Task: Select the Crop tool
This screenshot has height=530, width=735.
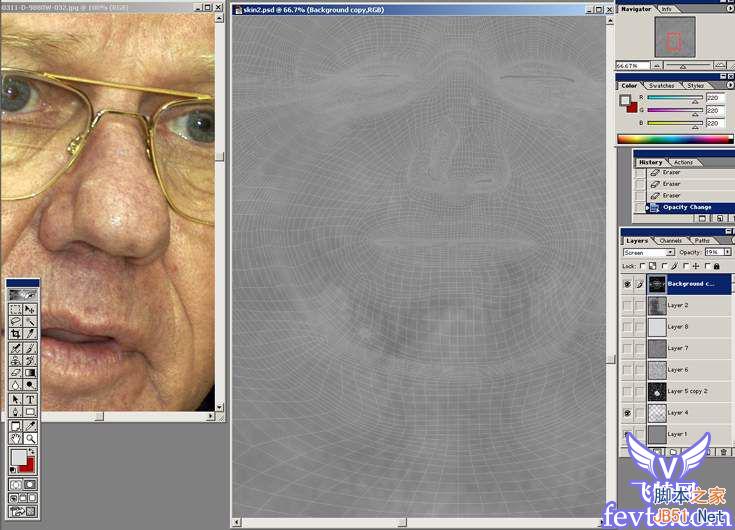Action: (x=16, y=334)
